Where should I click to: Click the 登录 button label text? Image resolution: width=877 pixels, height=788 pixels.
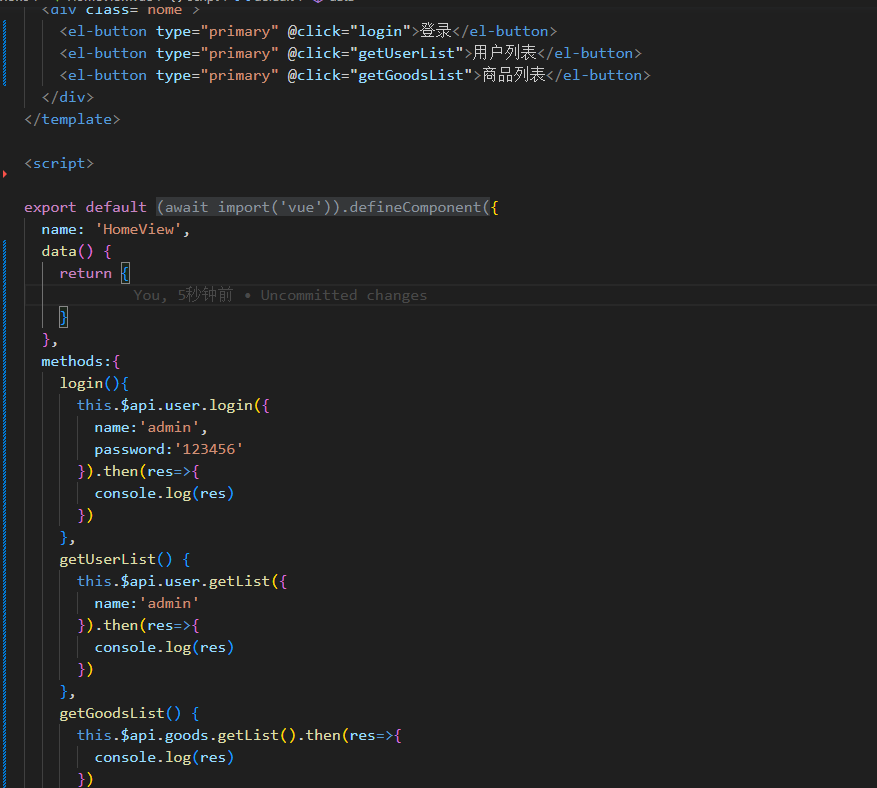pos(436,31)
